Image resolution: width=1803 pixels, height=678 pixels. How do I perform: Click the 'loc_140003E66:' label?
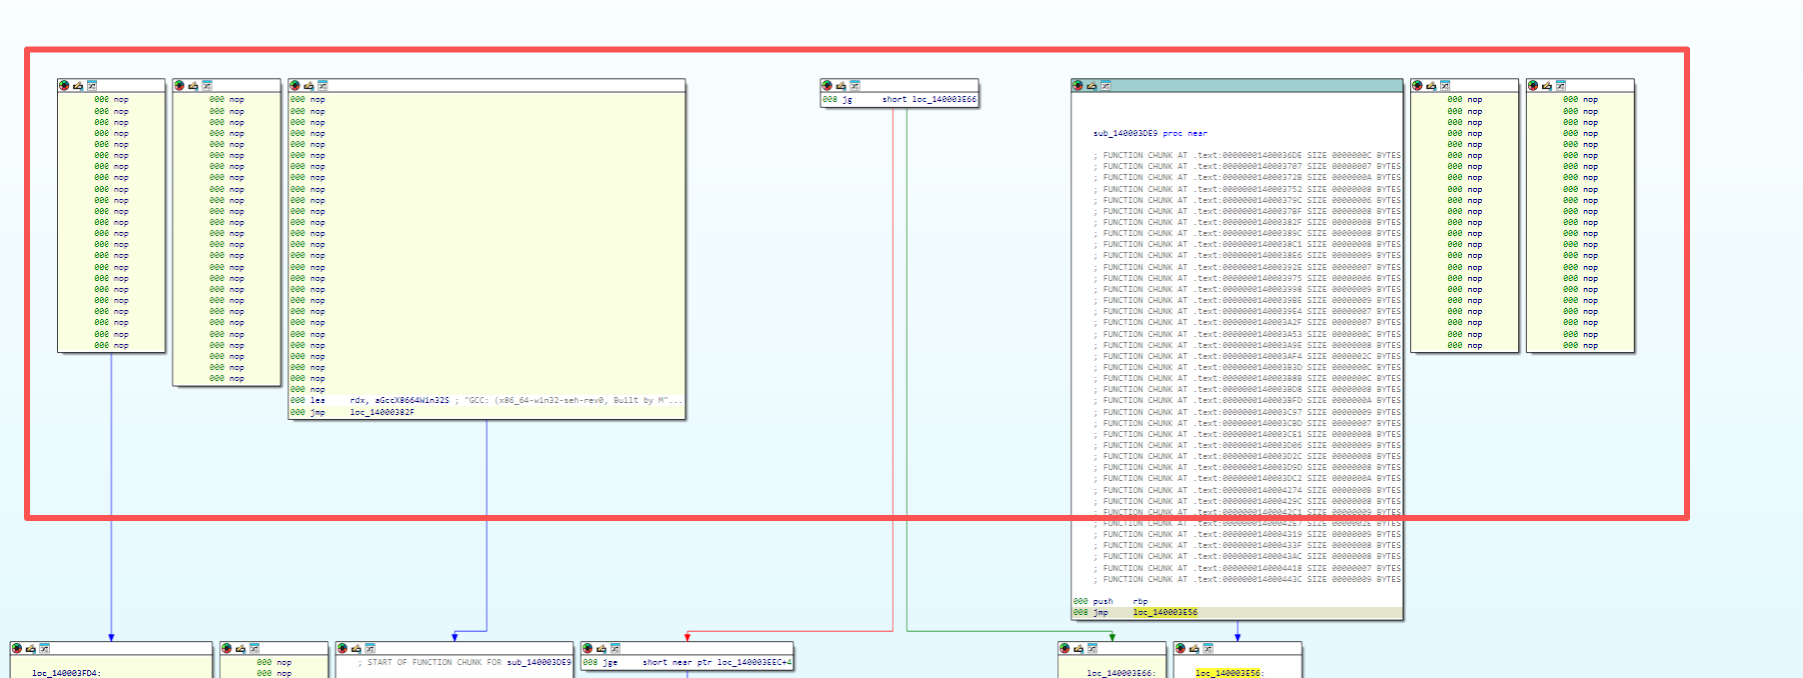pos(1121,673)
